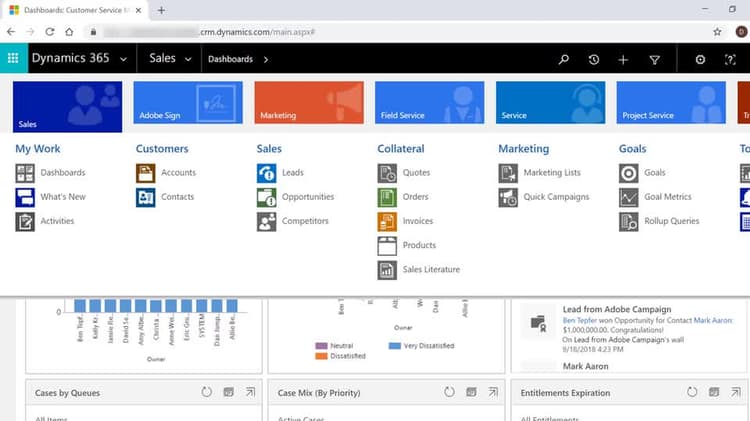750x421 pixels.
Task: Open the What's New icon
Action: coord(25,197)
